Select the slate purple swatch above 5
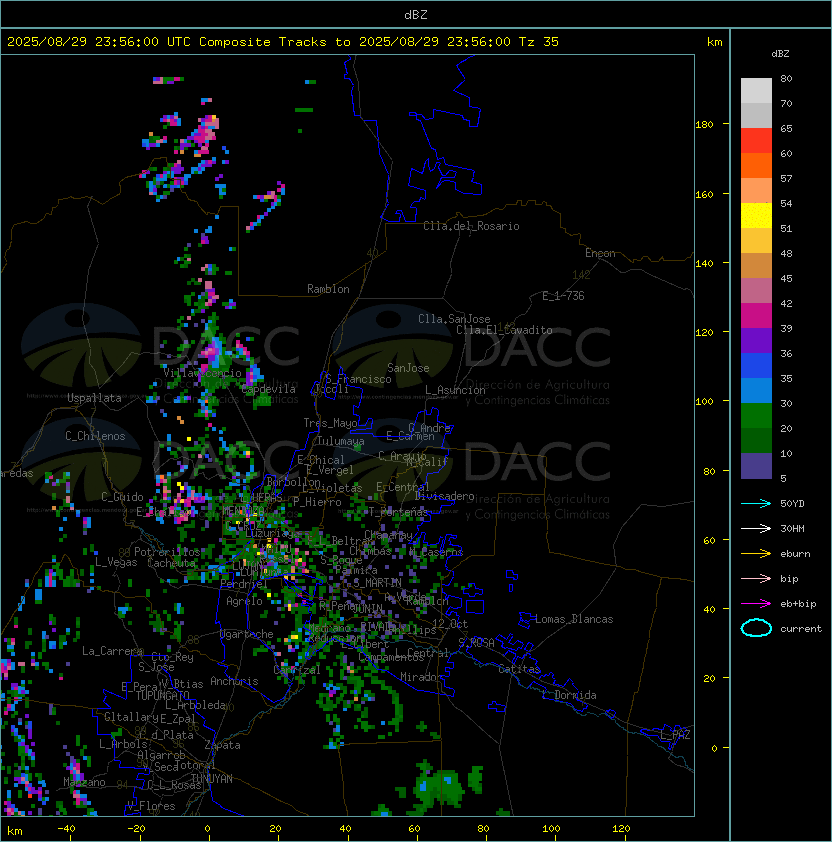 pos(756,466)
